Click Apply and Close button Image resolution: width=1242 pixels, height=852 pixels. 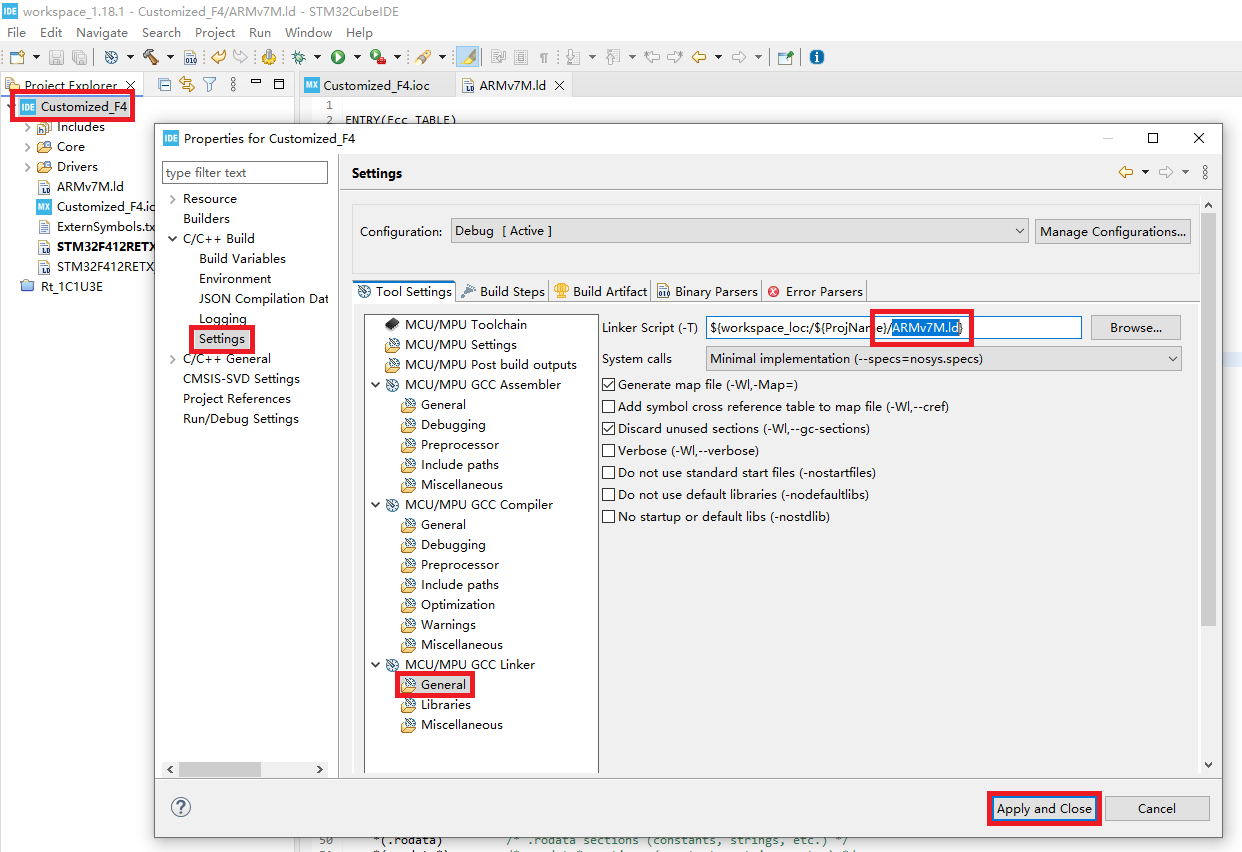[x=1044, y=808]
